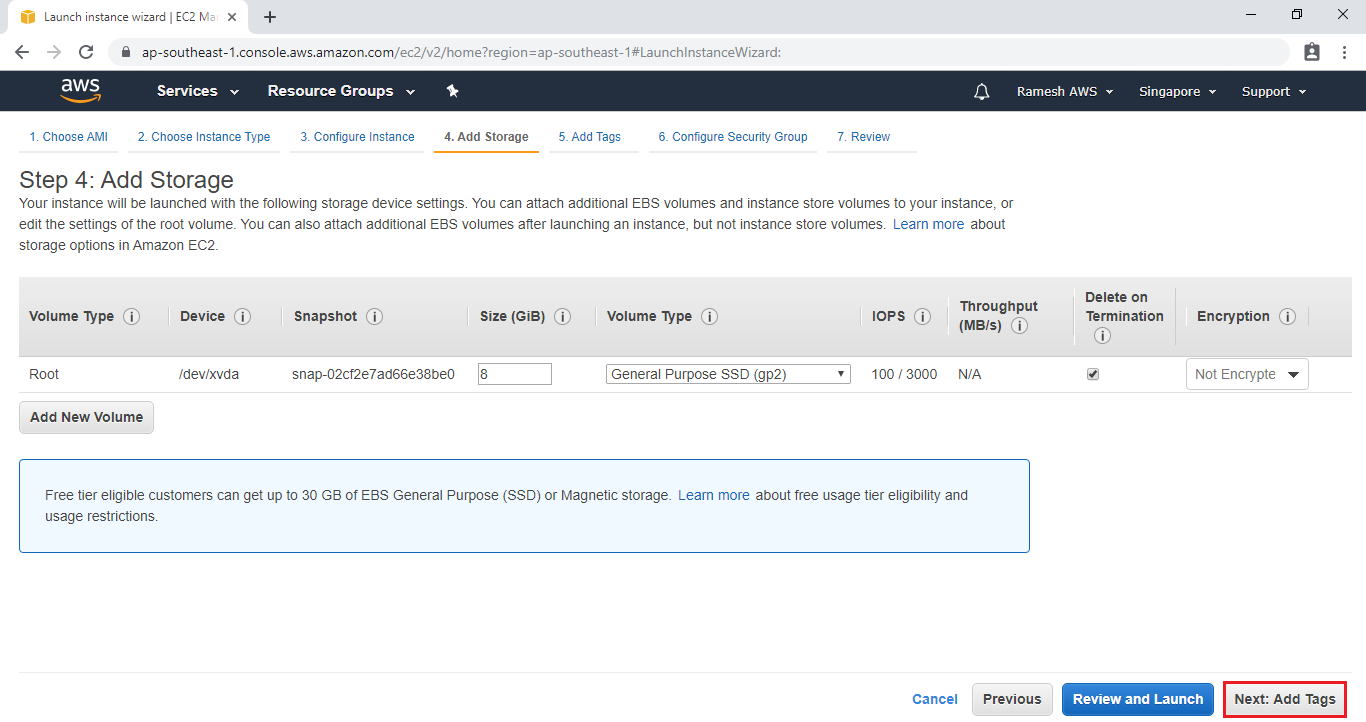Select the 4. Add Storage tab
This screenshot has width=1366, height=722.
pyautogui.click(x=486, y=137)
